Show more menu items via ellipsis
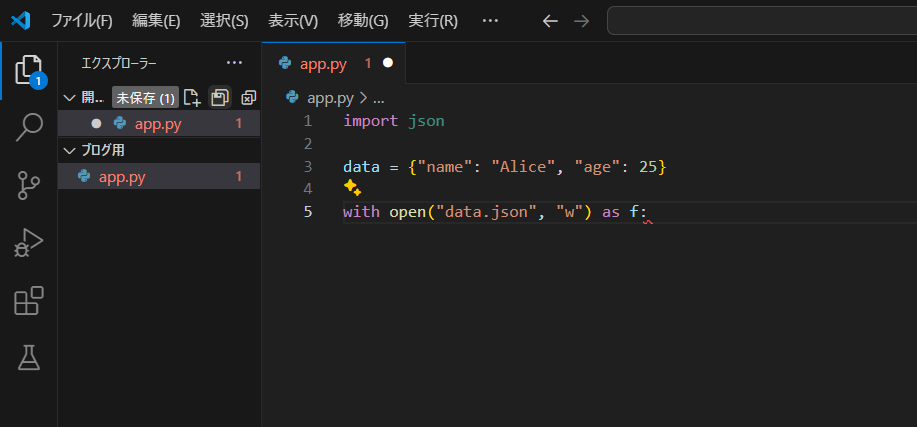This screenshot has width=917, height=427. click(490, 22)
